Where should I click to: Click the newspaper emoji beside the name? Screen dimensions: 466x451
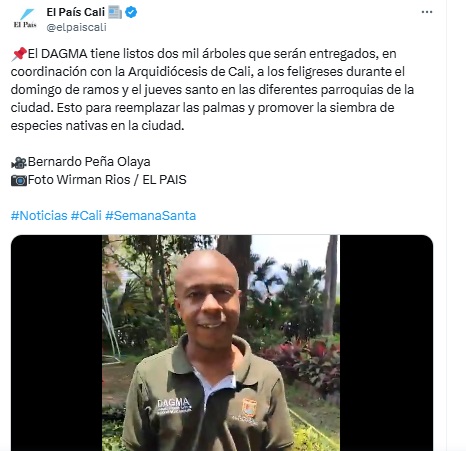115,13
